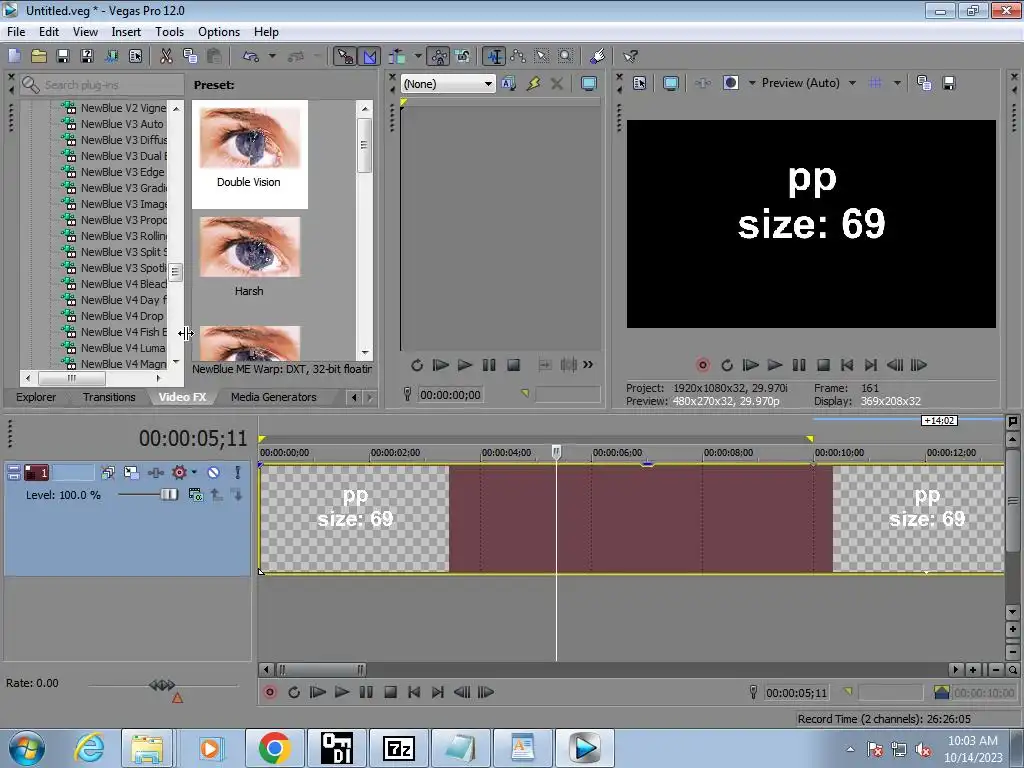
Task: Select the Envelope edit tool
Action: (518, 56)
